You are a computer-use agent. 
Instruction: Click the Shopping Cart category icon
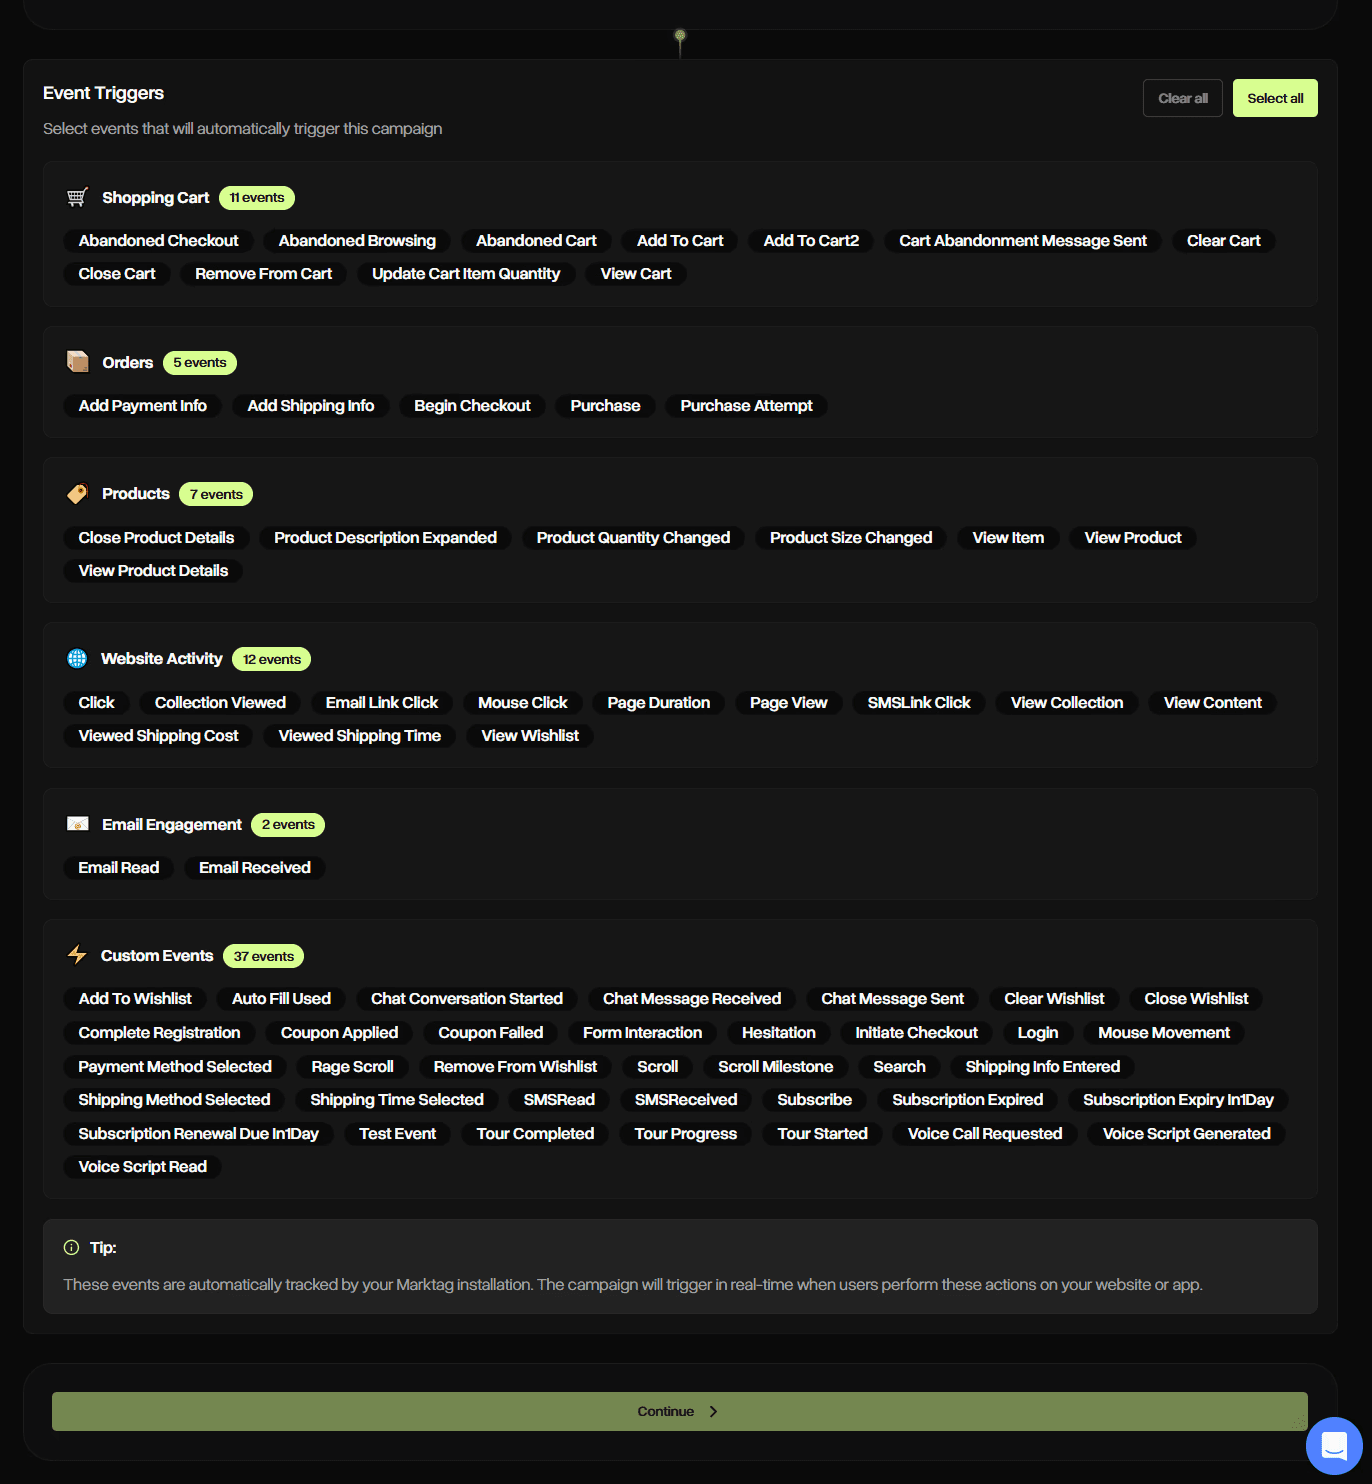(77, 197)
